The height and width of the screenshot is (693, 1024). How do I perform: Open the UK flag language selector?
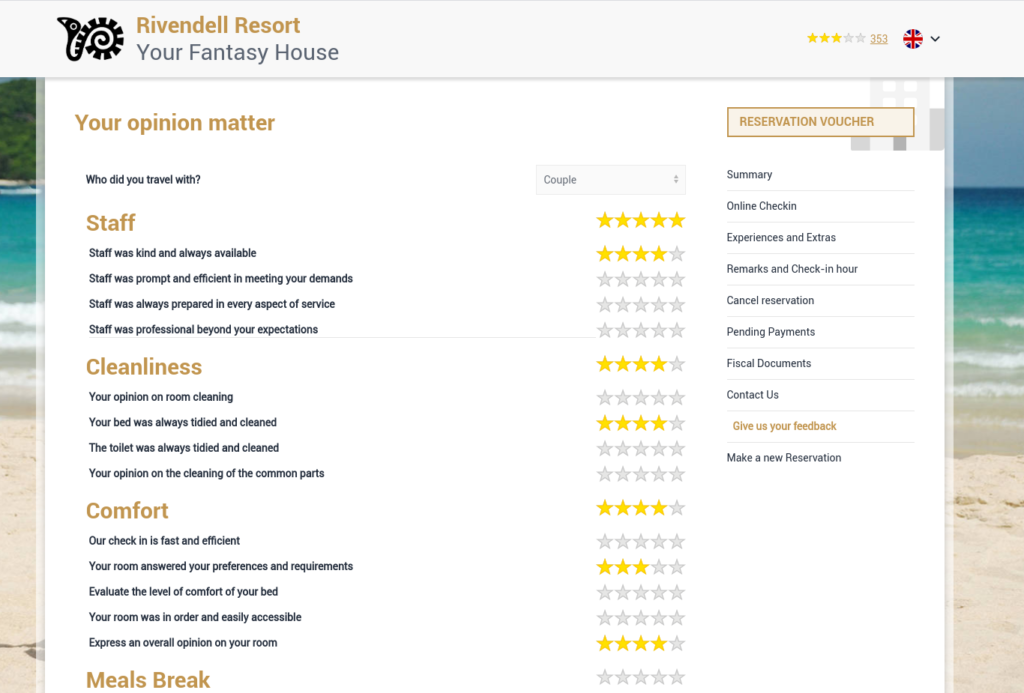tap(912, 39)
